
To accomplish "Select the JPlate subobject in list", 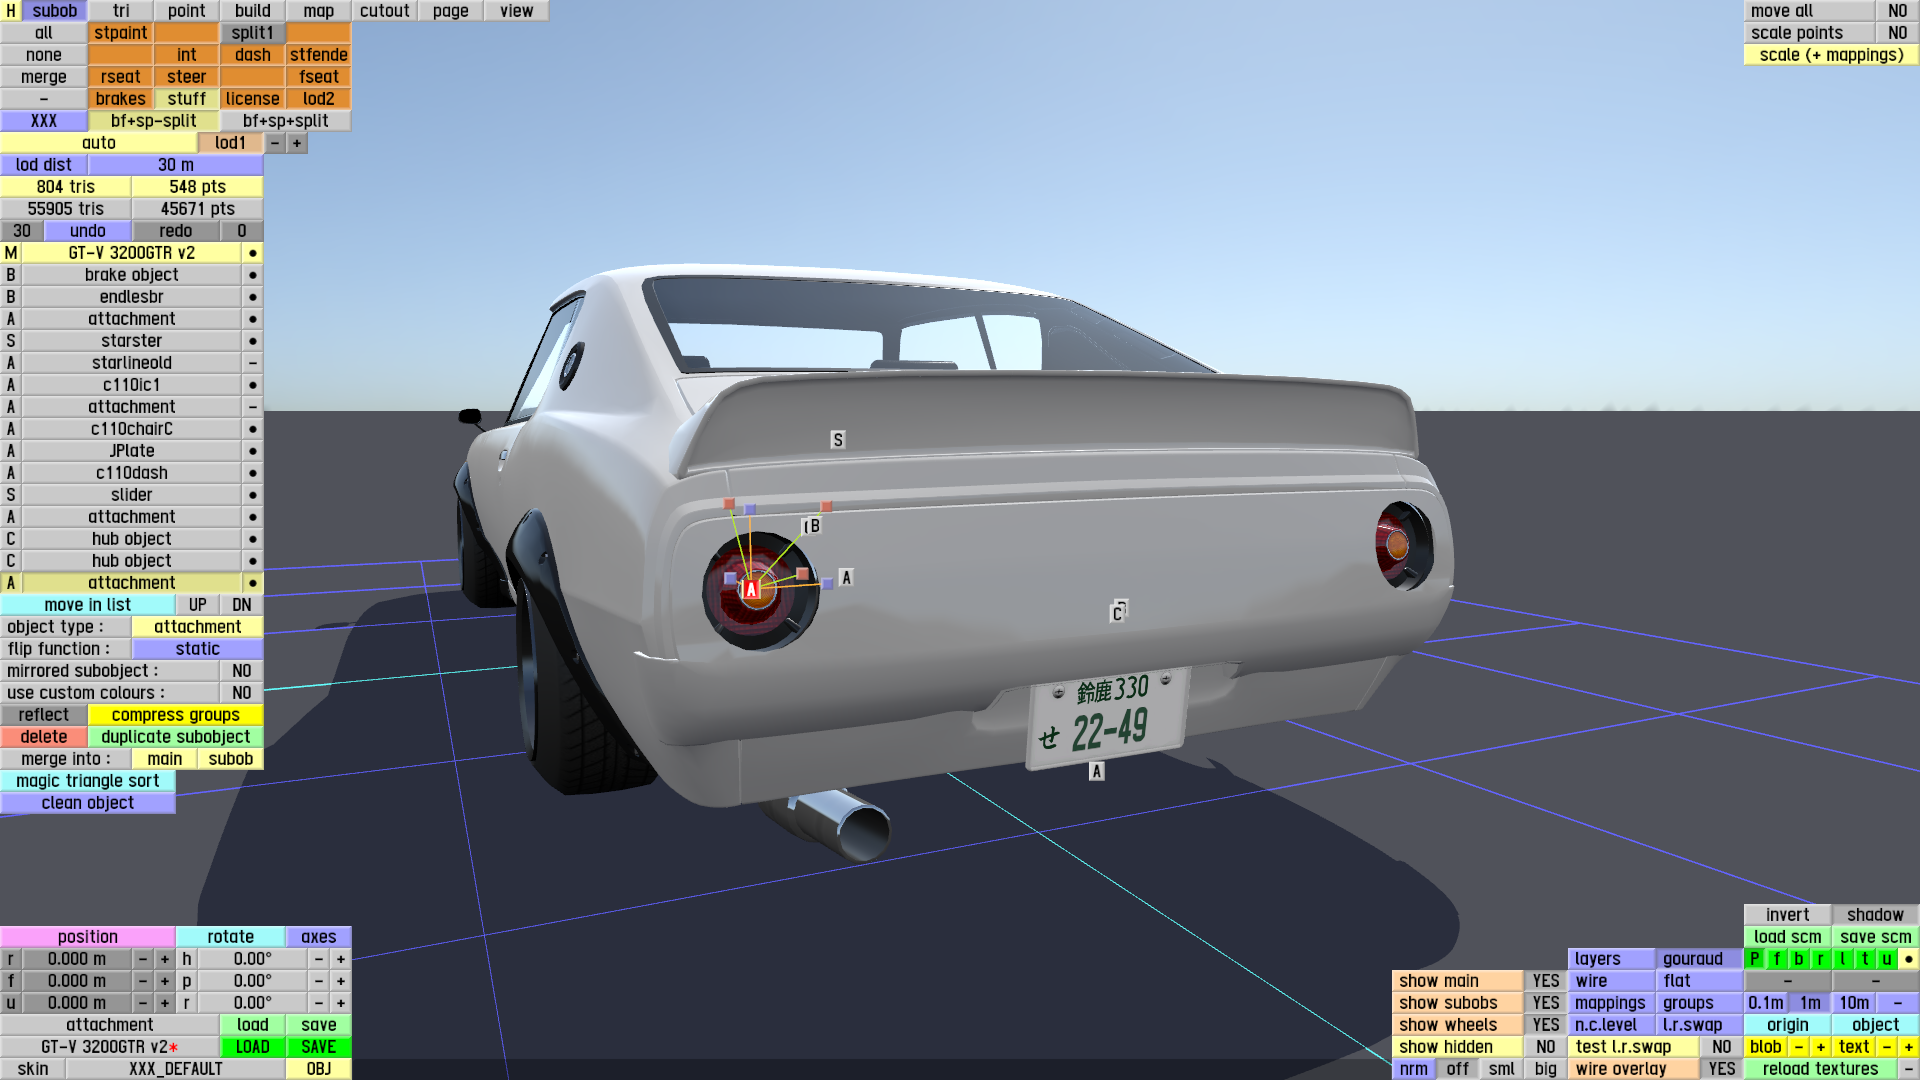I will pyautogui.click(x=131, y=451).
